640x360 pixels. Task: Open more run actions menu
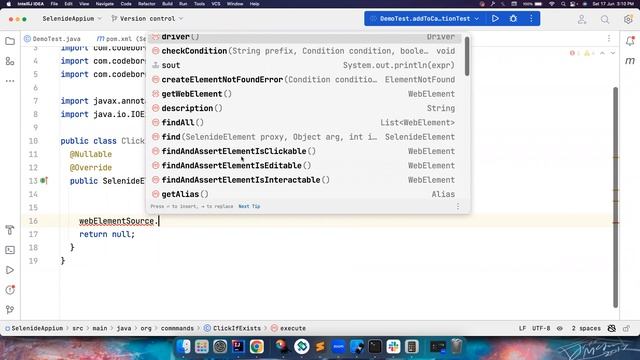coord(531,19)
